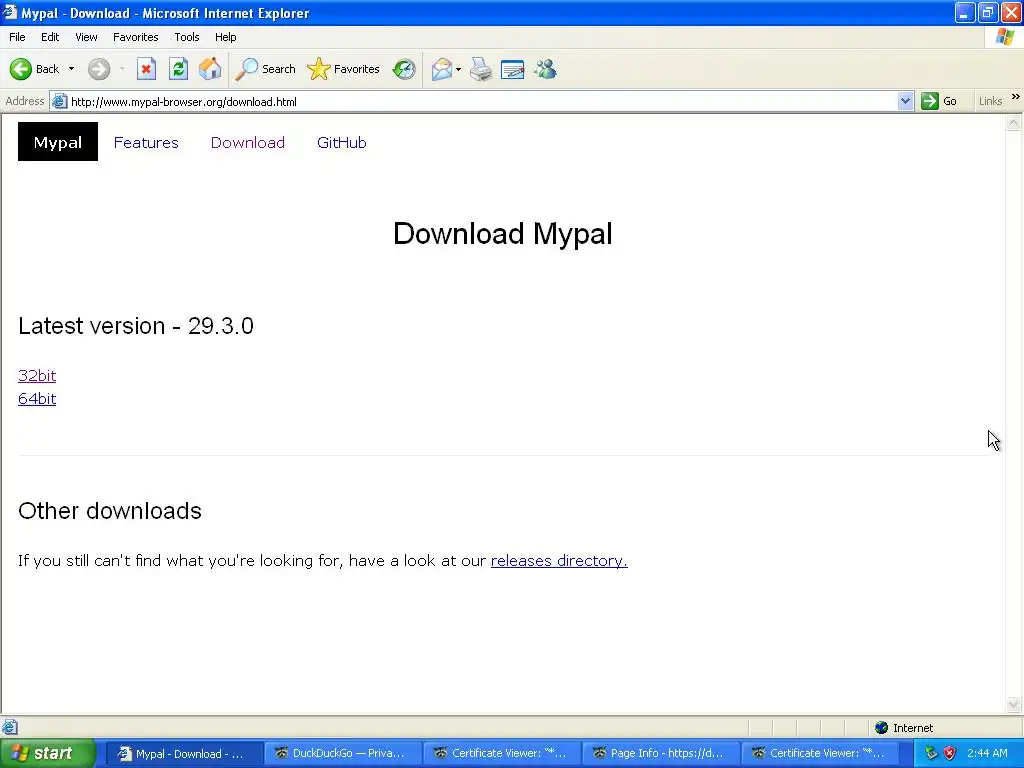Open the Search pane toolbar button
1024x768 pixels.
(265, 69)
